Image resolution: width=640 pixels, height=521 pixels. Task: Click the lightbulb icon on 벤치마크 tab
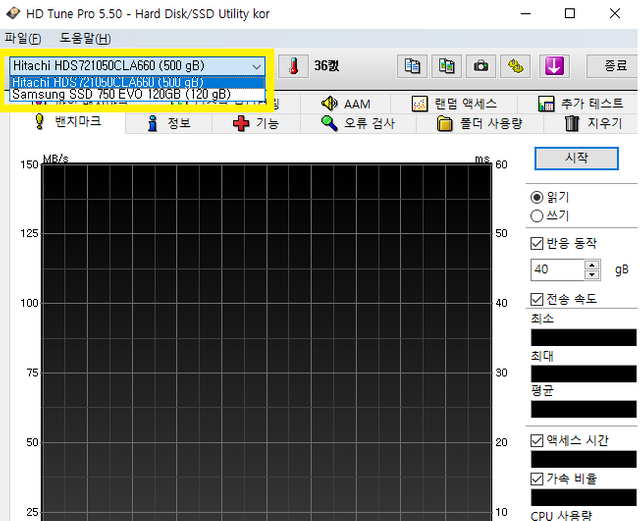(39, 122)
